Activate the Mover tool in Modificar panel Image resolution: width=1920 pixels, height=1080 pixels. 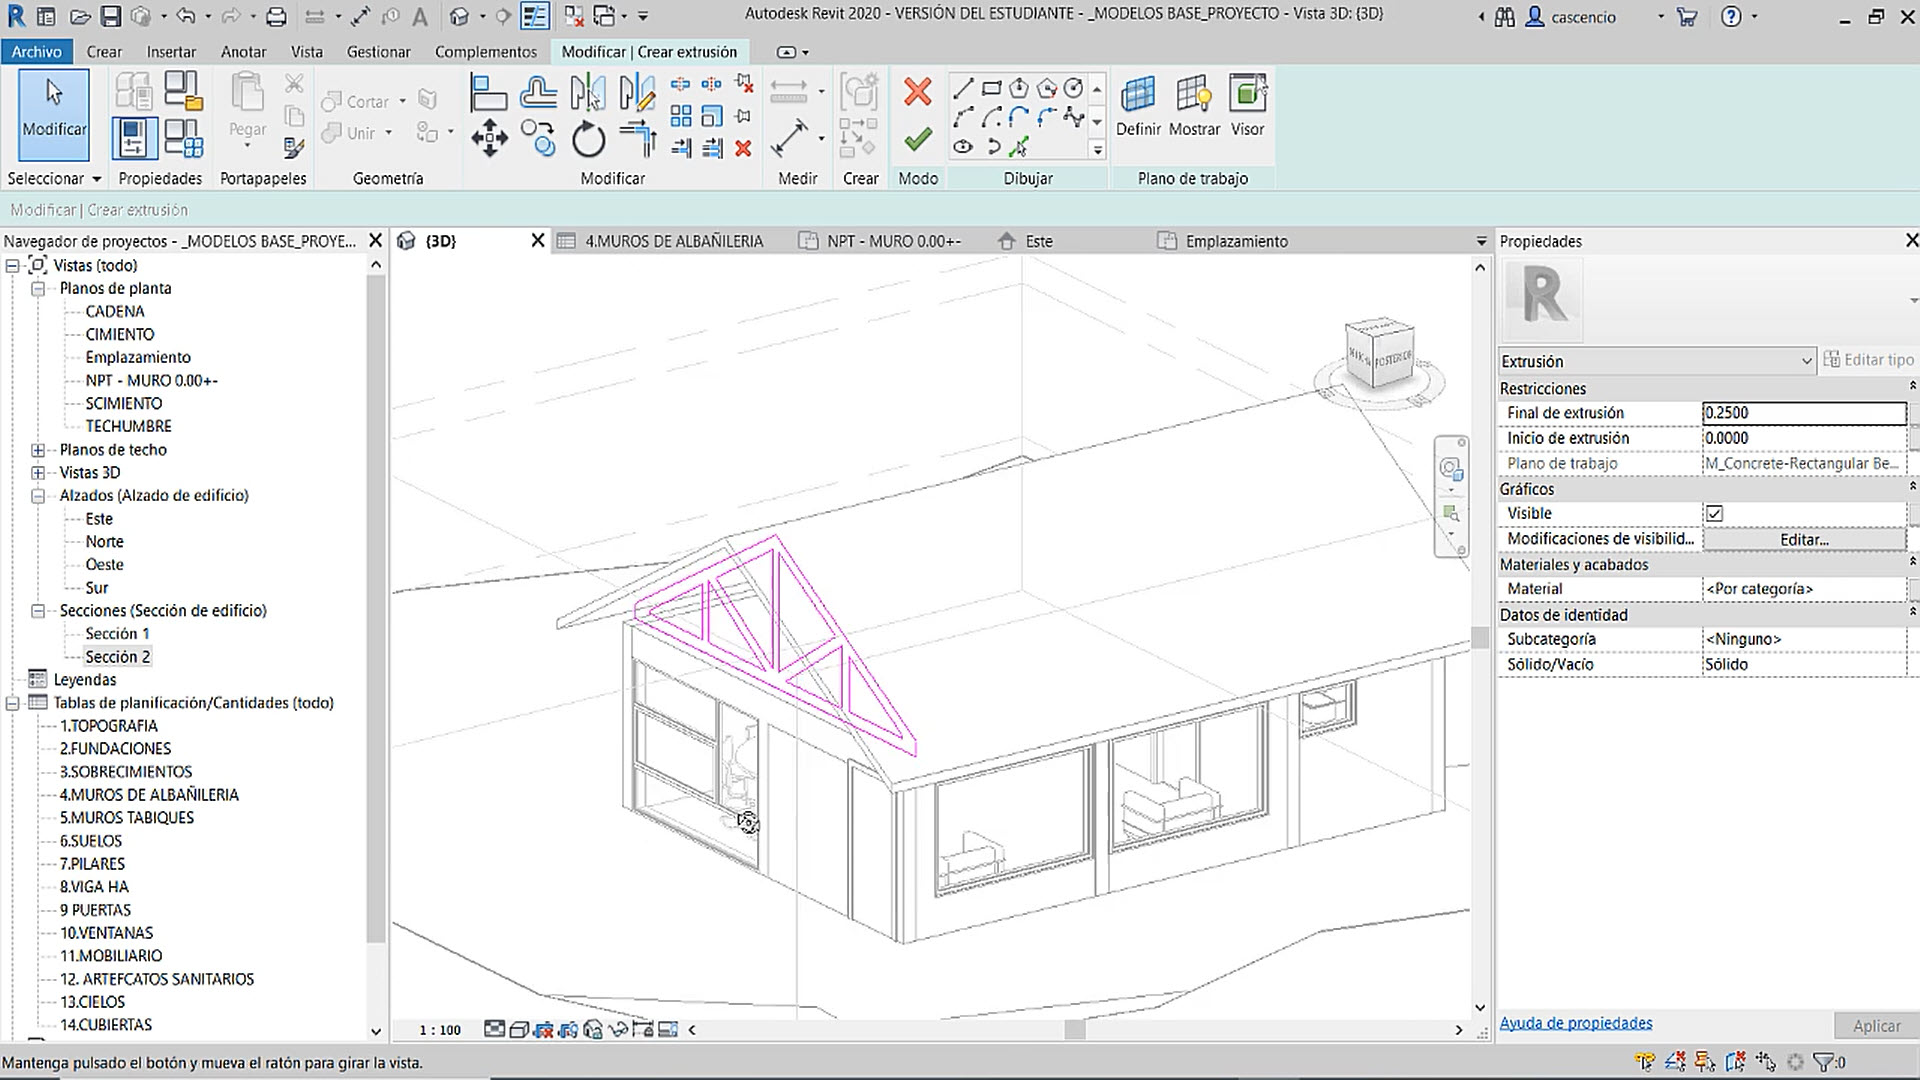[x=489, y=138]
